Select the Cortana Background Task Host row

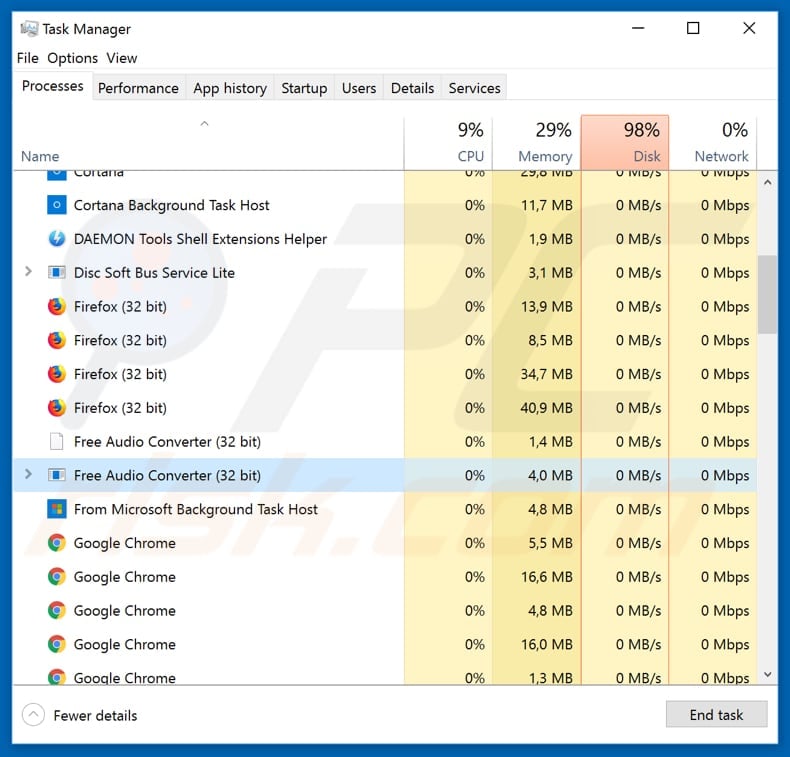385,205
